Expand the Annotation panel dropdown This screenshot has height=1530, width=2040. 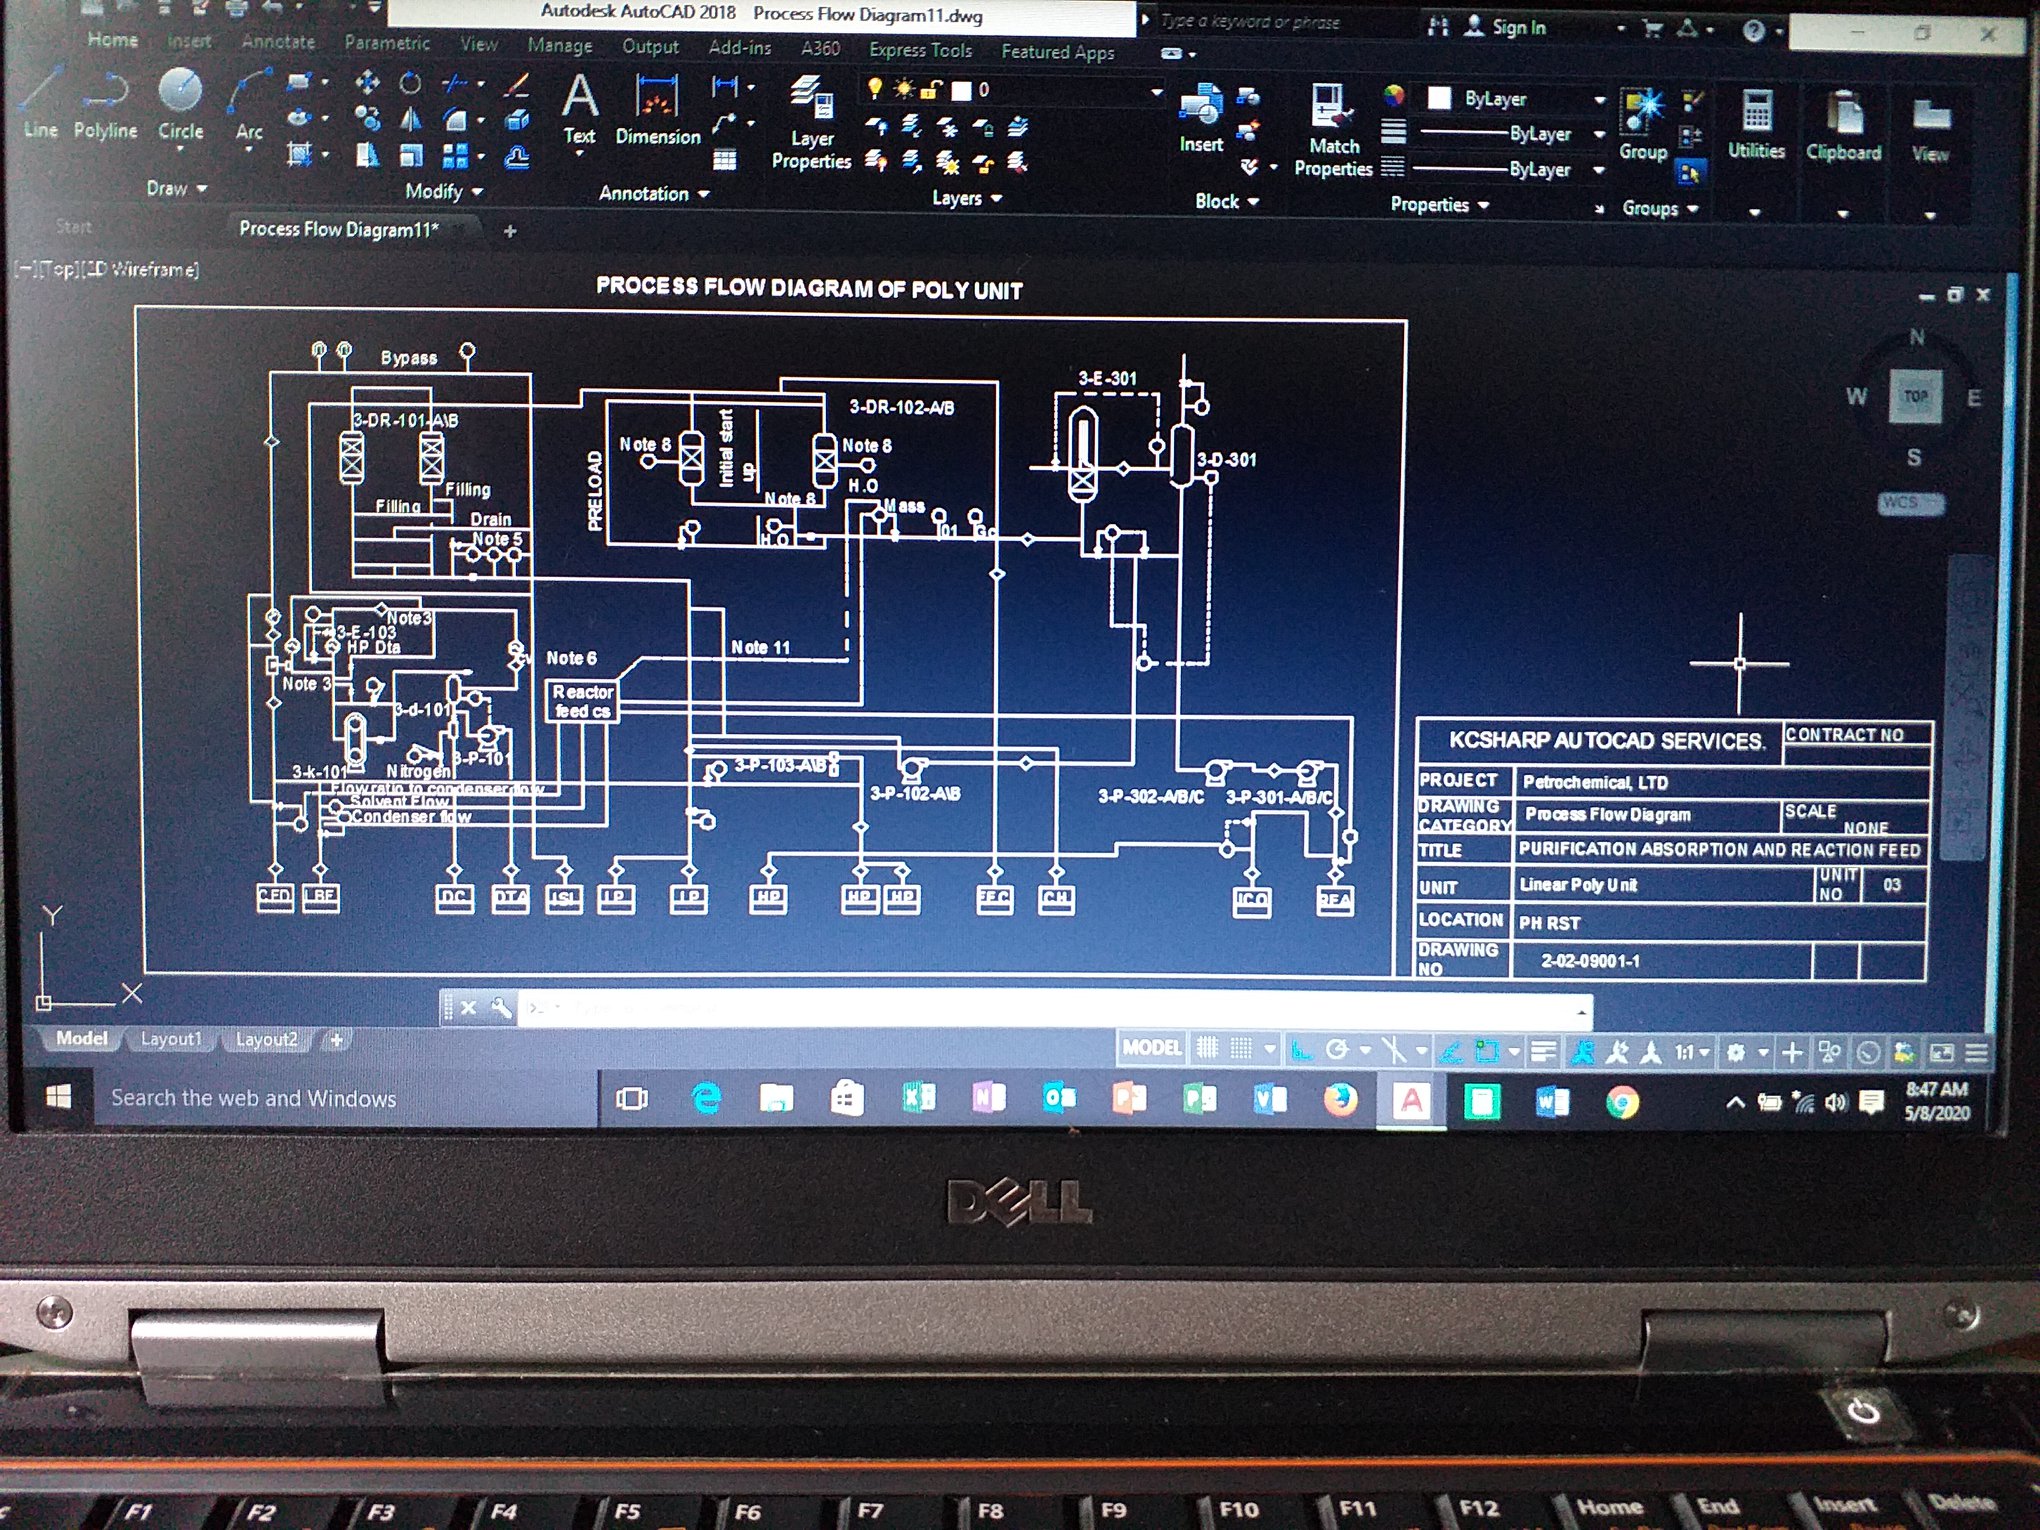pyautogui.click(x=654, y=194)
